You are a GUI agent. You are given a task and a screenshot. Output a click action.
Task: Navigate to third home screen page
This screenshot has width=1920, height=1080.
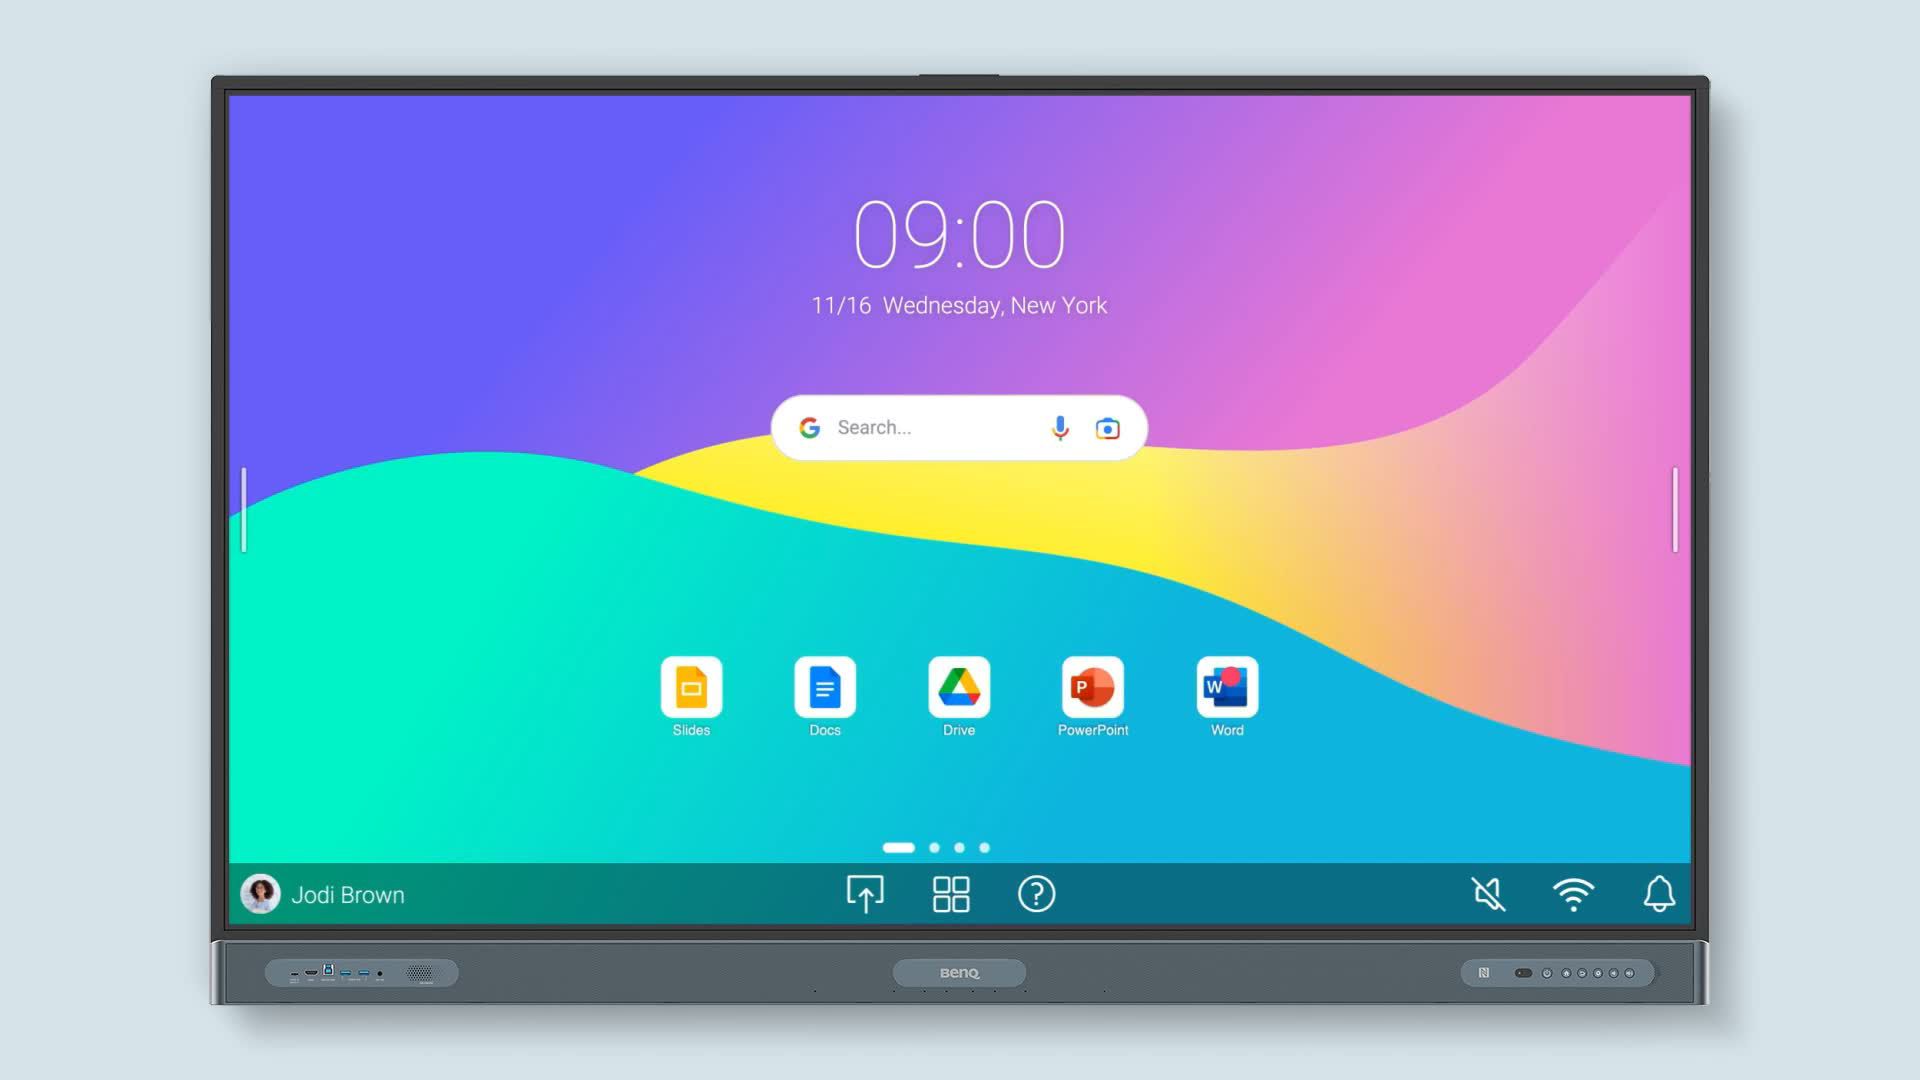coord(961,845)
